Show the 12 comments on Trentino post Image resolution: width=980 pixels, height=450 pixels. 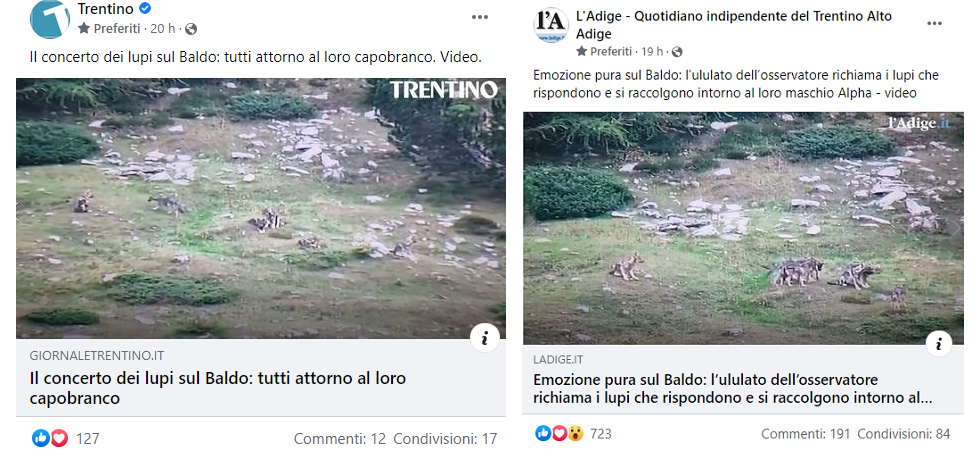tap(340, 438)
